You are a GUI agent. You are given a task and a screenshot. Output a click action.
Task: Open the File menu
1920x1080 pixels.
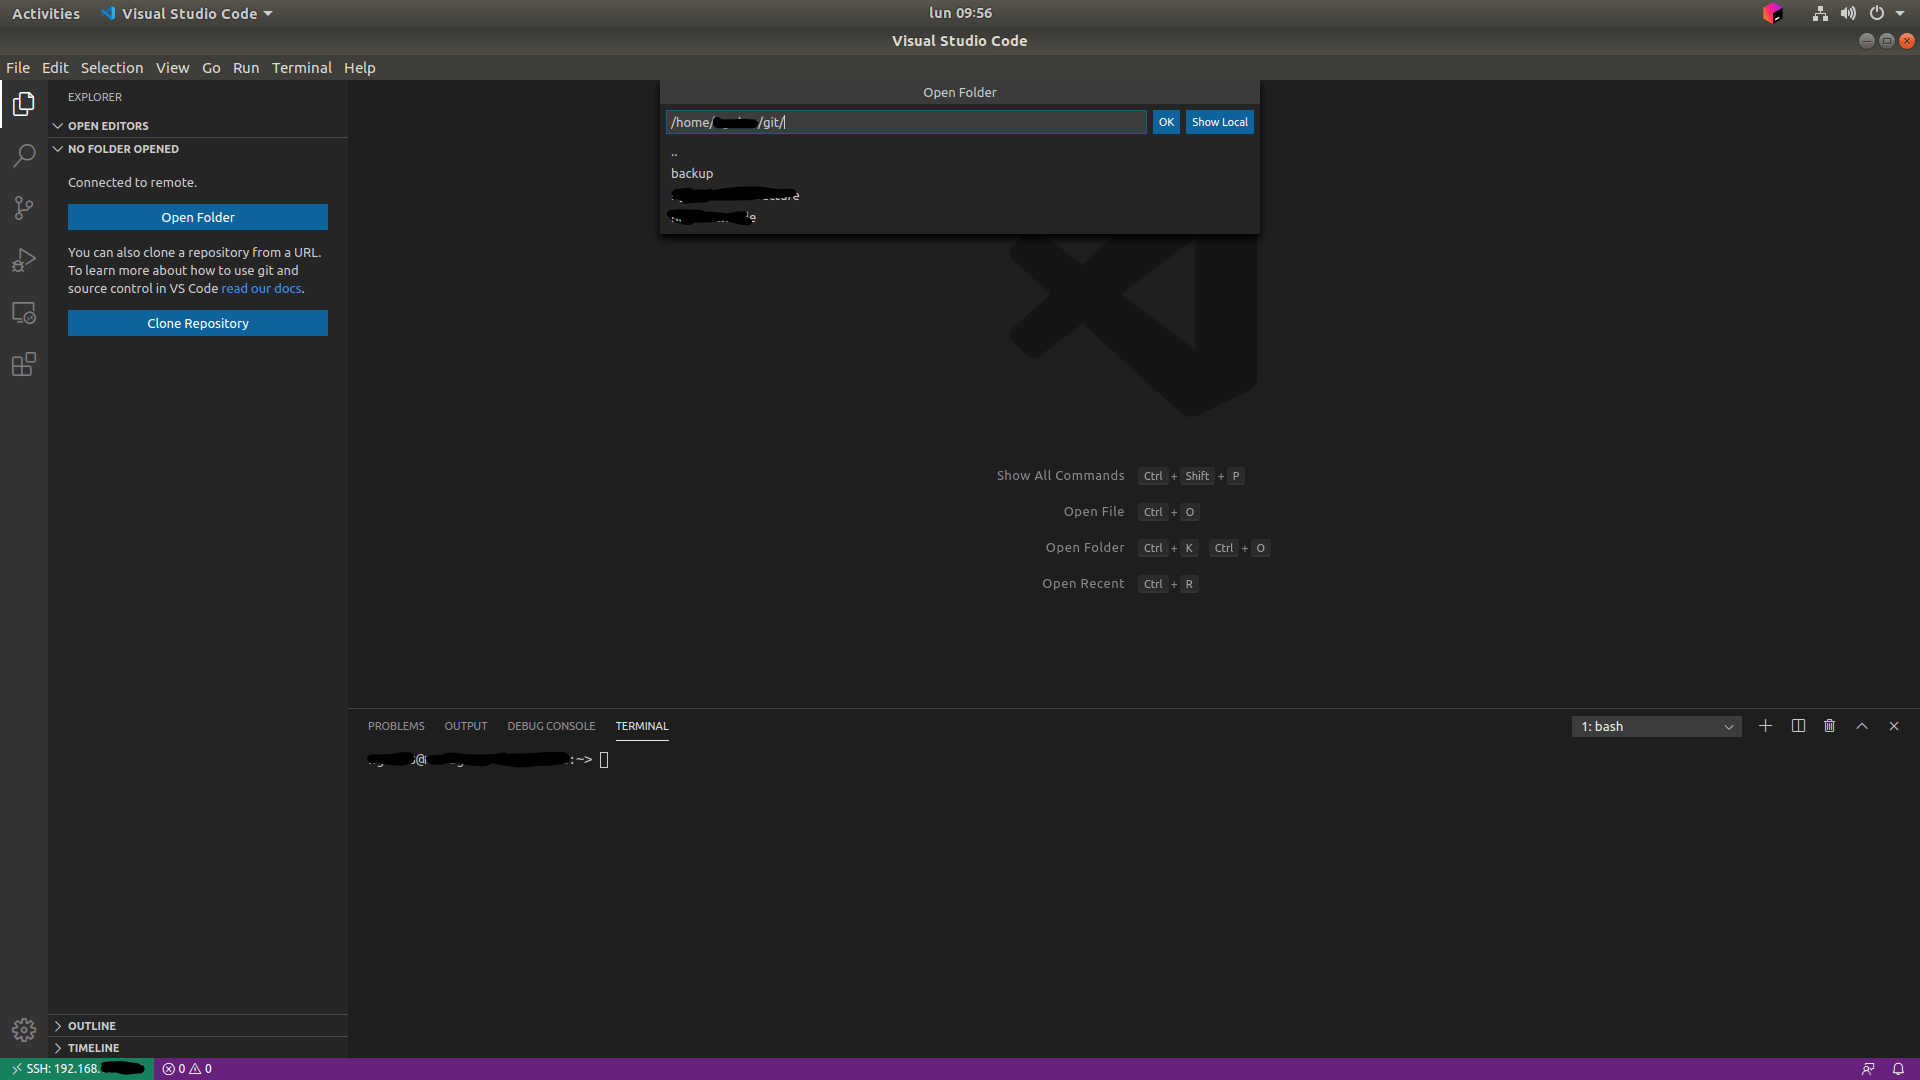click(18, 68)
